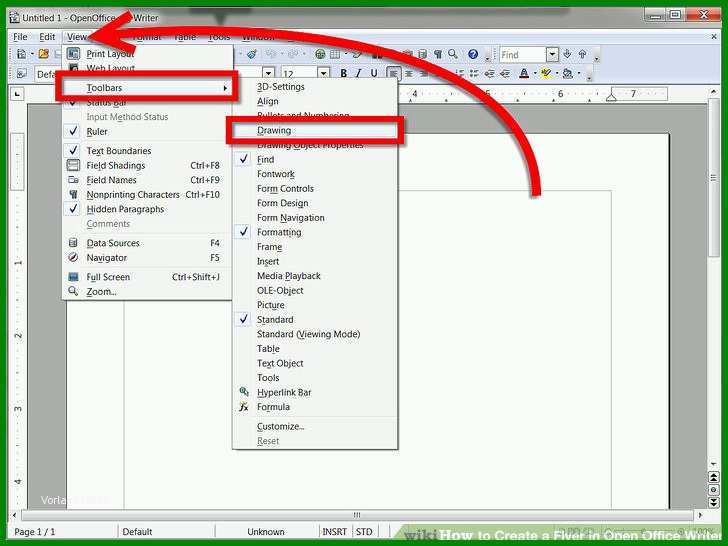
Task: Choose Full Screen in View menu
Action: tap(146, 277)
